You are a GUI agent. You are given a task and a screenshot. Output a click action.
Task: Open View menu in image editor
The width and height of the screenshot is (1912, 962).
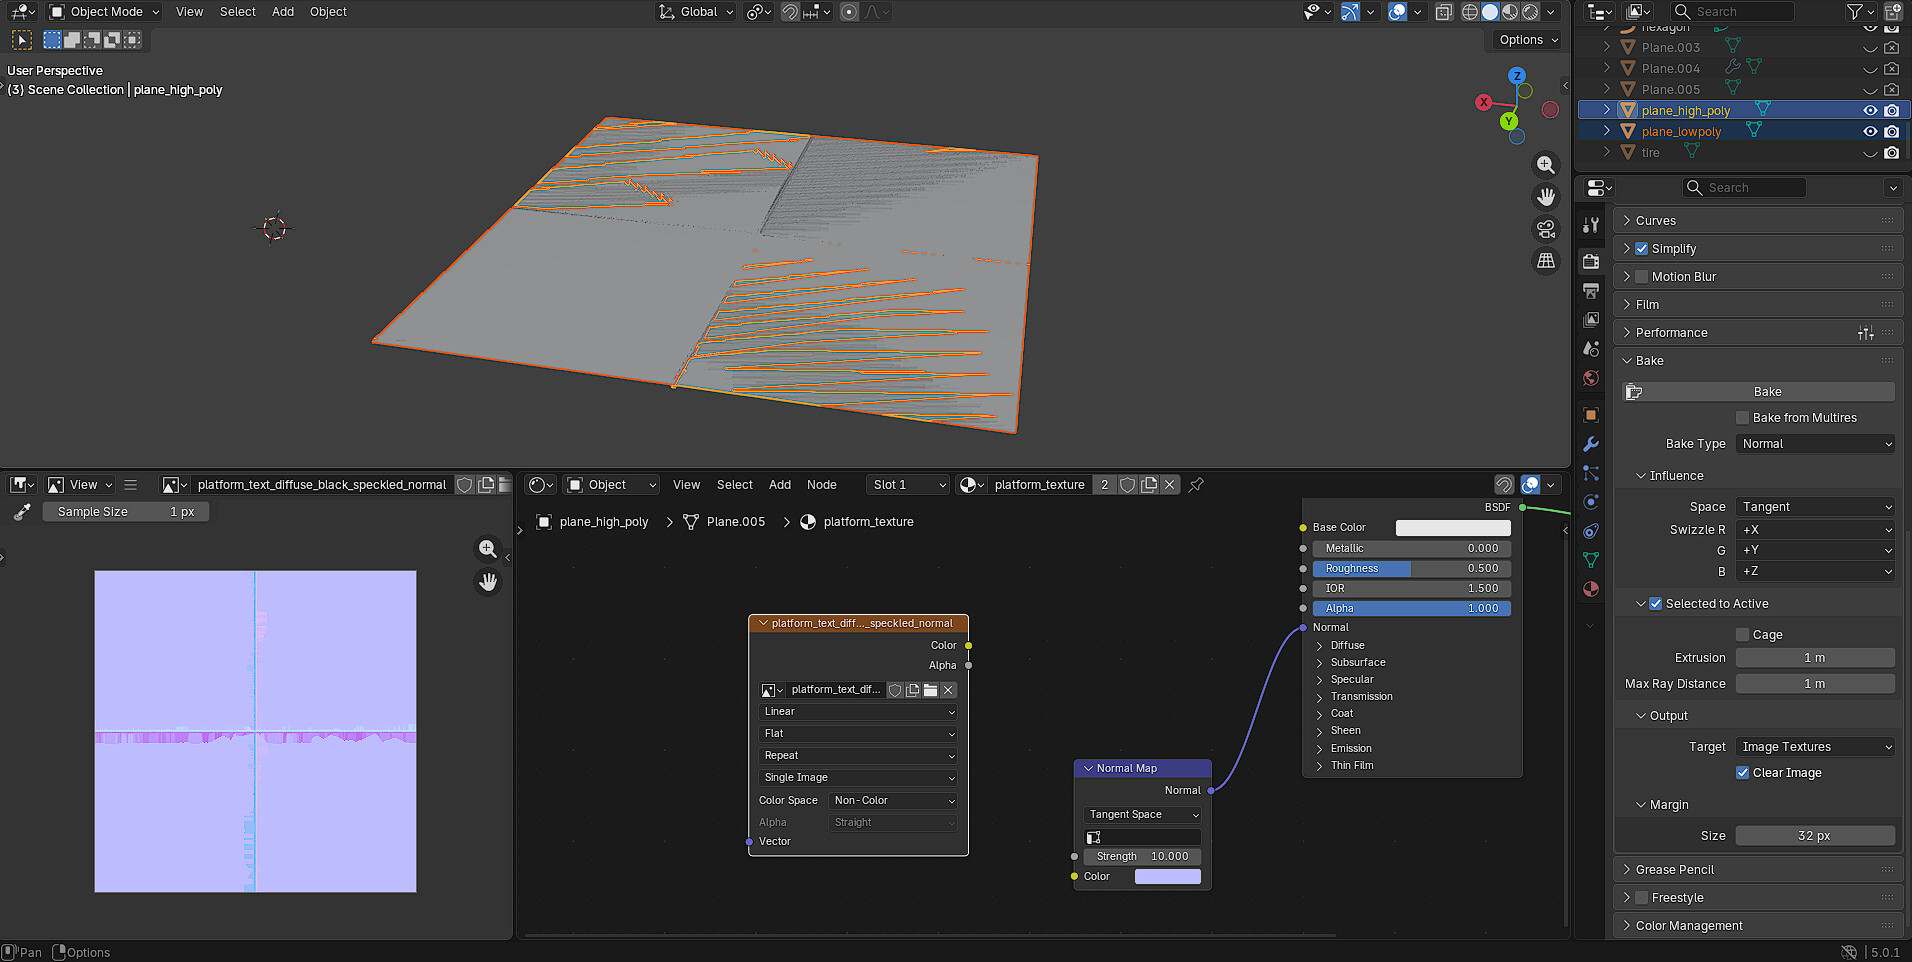pos(83,485)
